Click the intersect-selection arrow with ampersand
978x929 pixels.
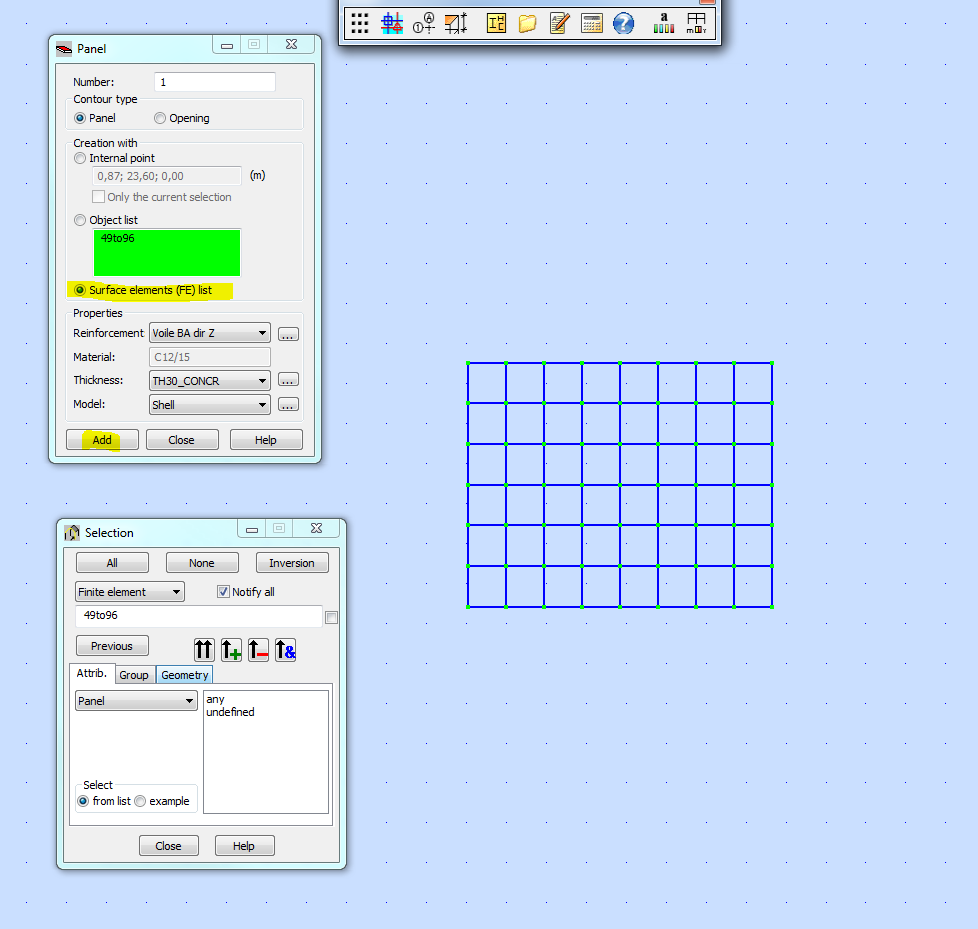coord(285,650)
